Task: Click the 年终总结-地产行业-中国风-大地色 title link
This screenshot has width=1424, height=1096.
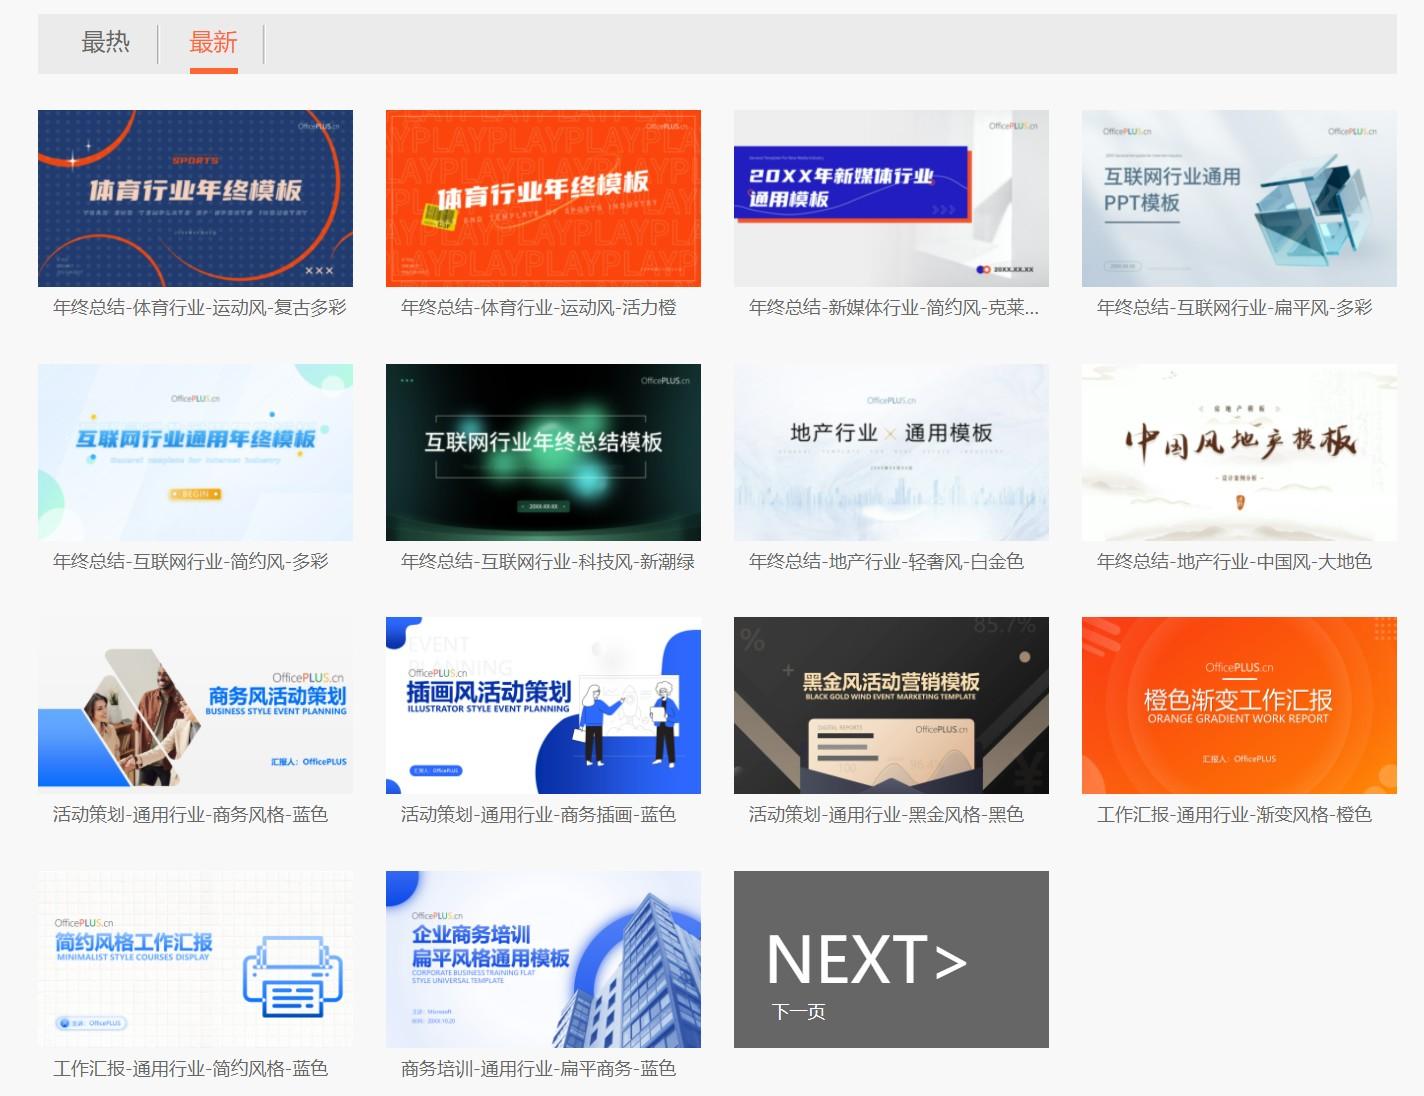Action: [x=1234, y=561]
